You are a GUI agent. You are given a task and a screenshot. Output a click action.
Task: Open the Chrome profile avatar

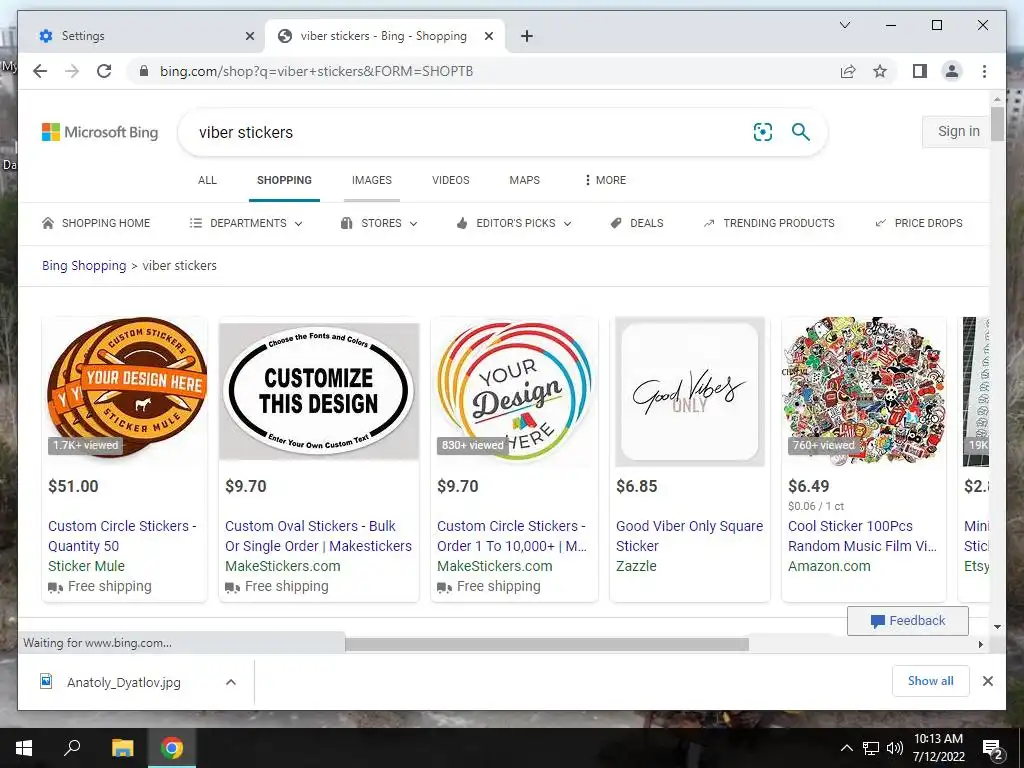pyautogui.click(x=952, y=71)
